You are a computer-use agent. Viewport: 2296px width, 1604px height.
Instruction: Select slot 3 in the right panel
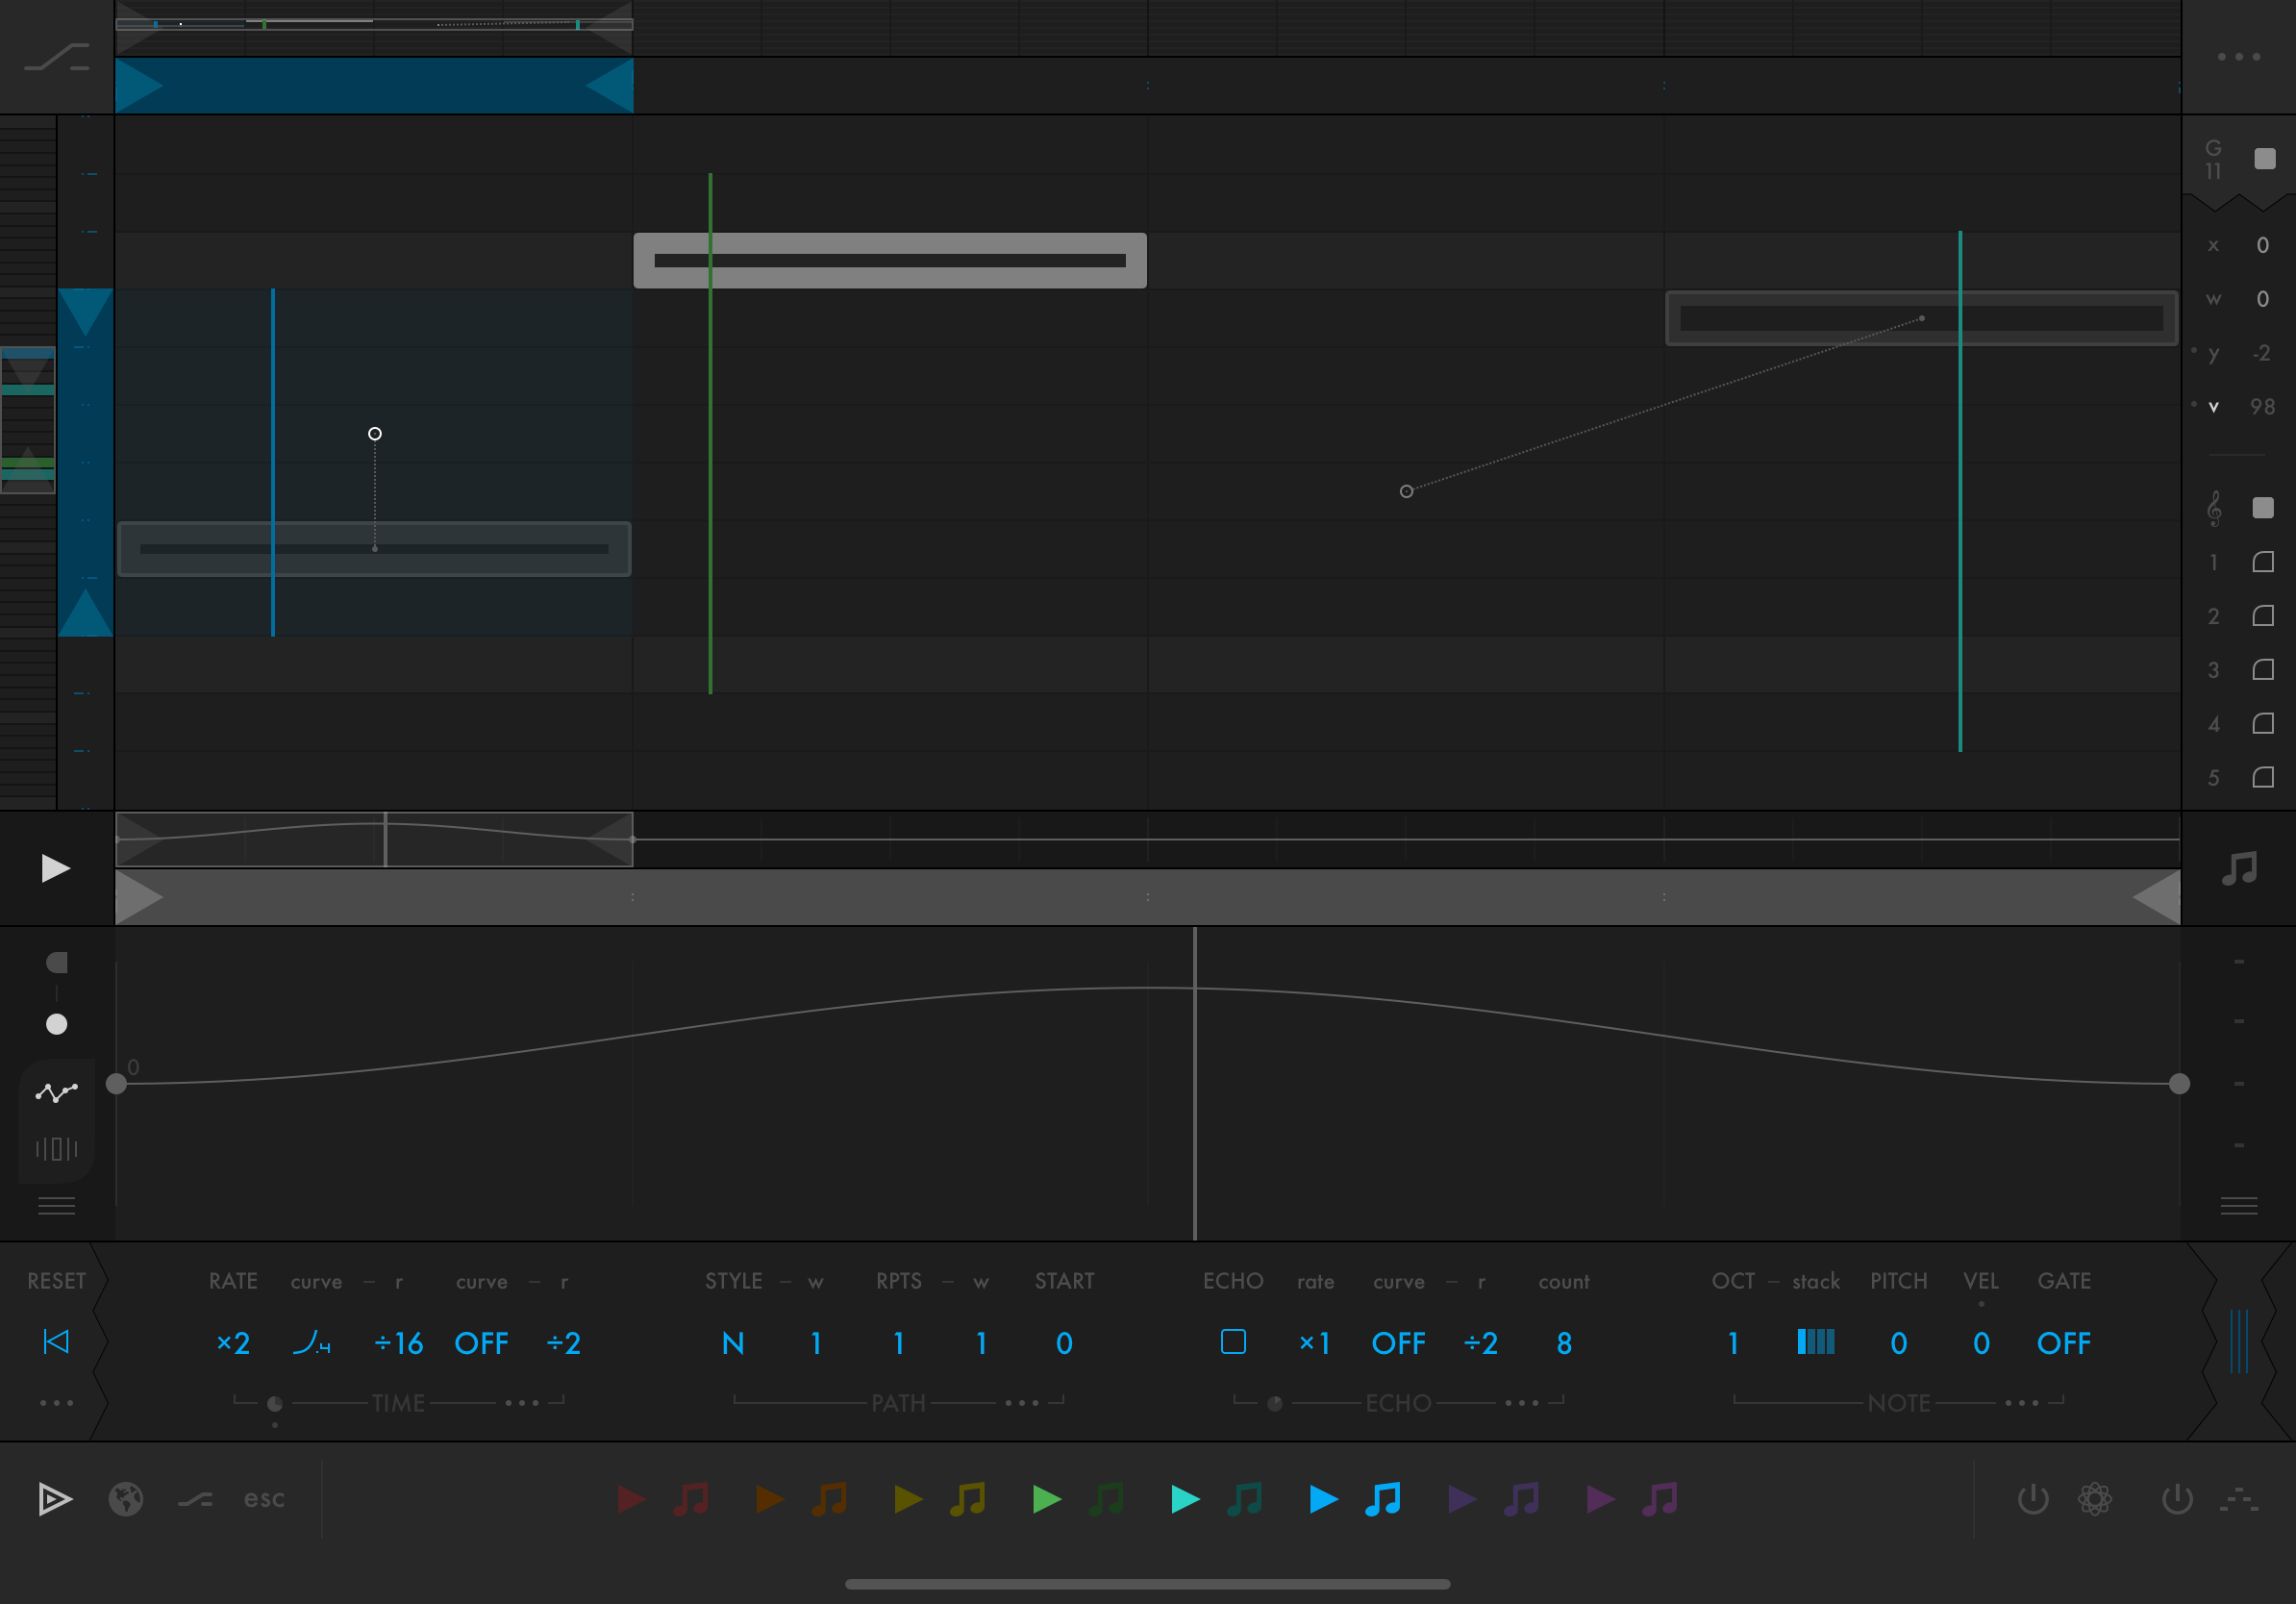2262,669
